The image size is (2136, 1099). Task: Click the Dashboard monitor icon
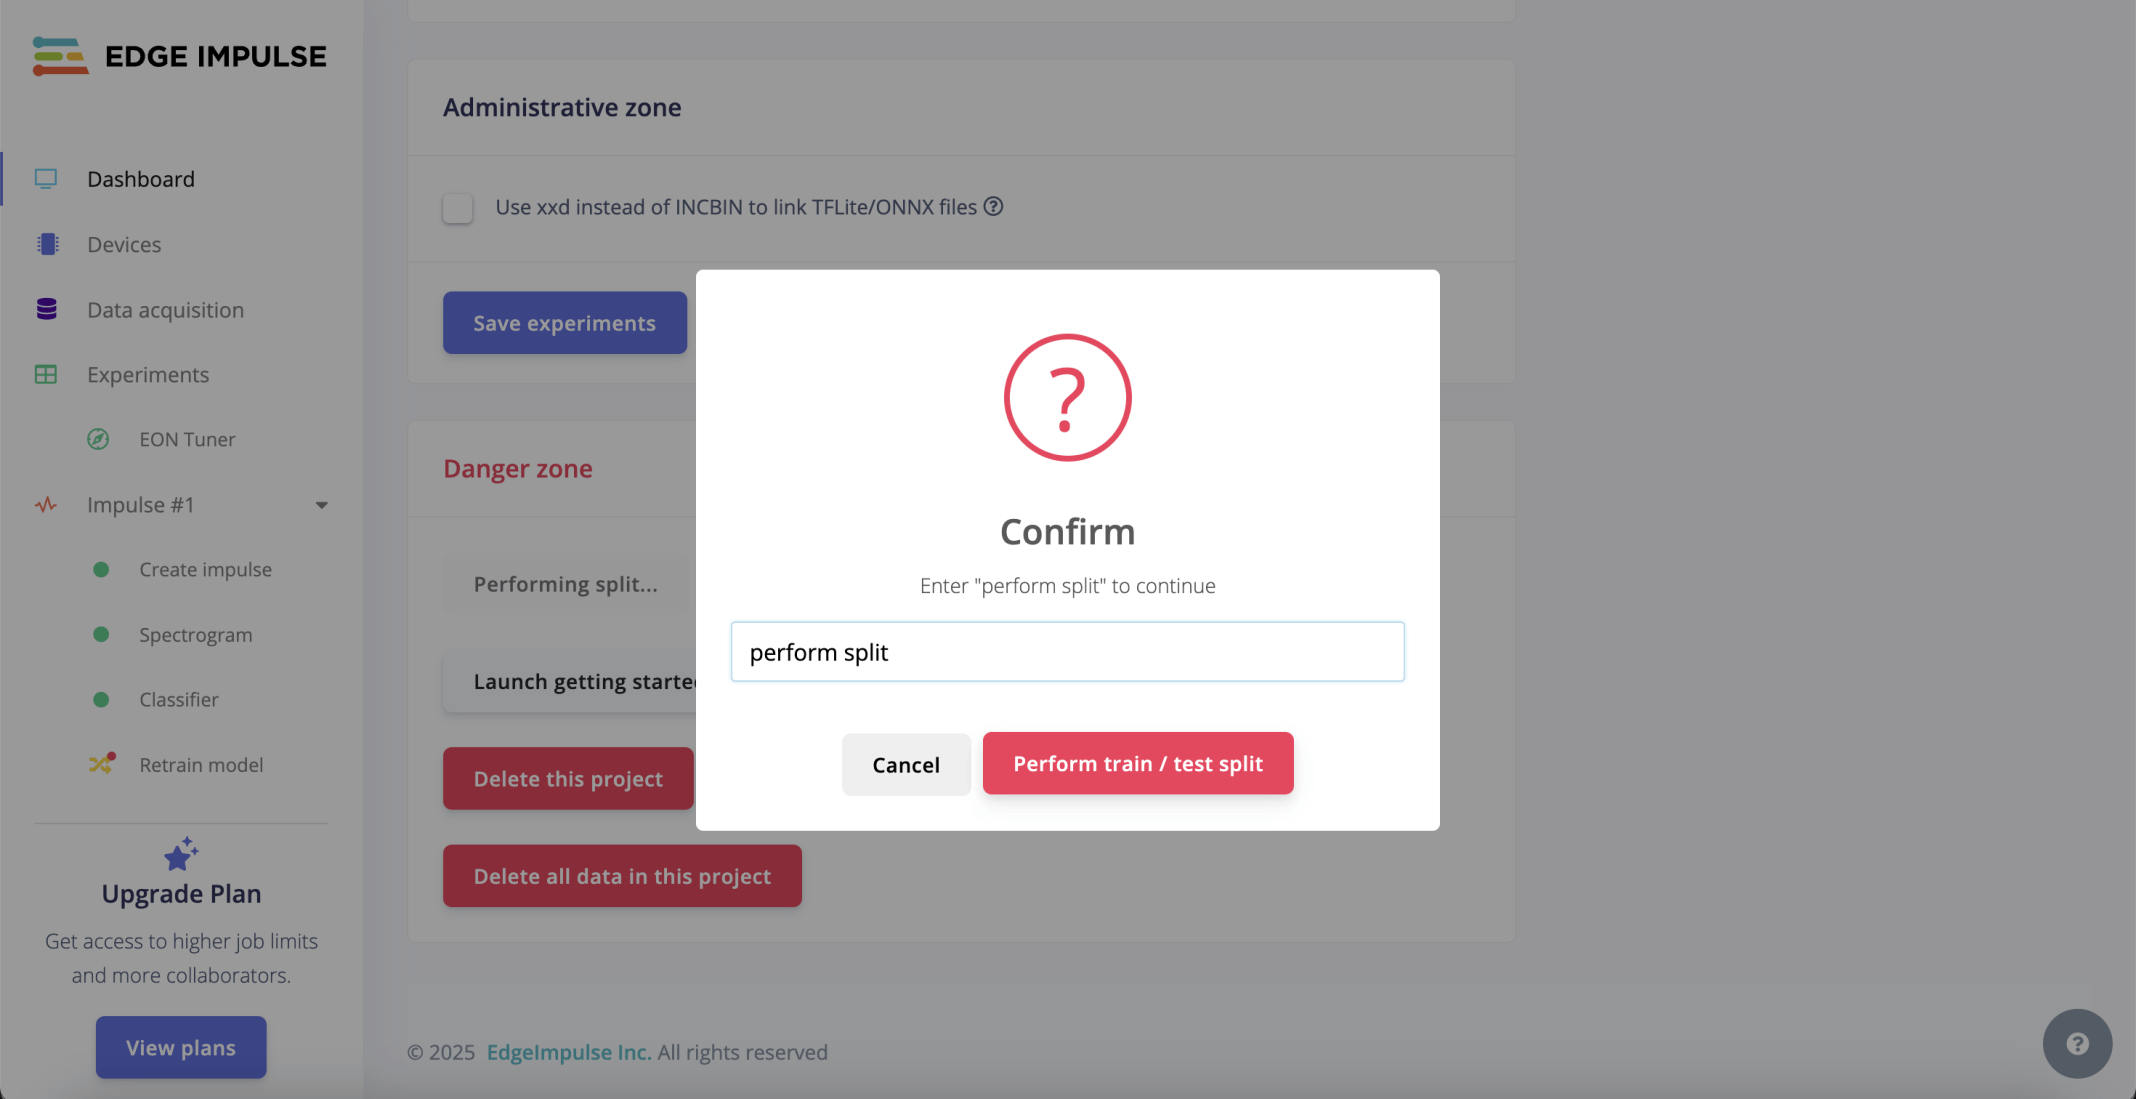[x=46, y=179]
